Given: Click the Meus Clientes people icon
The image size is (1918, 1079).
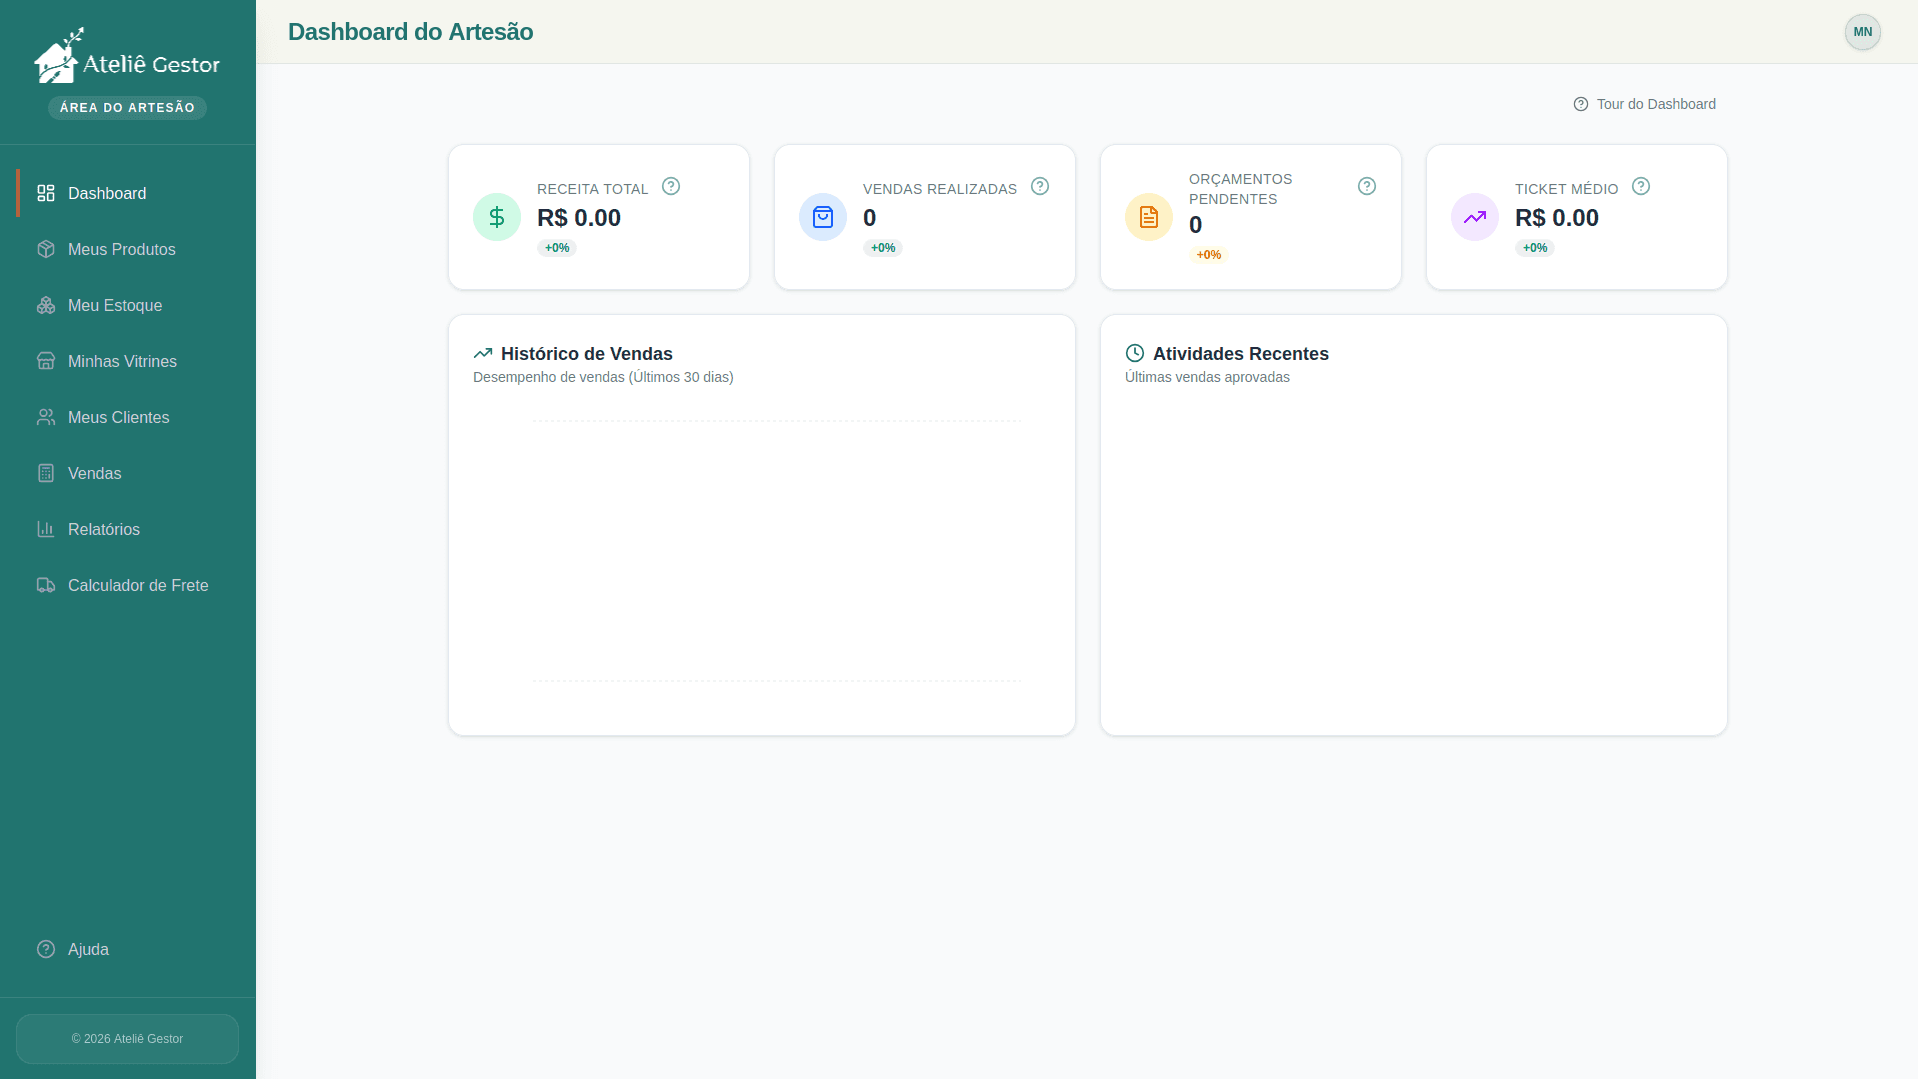Looking at the screenshot, I should coord(46,417).
